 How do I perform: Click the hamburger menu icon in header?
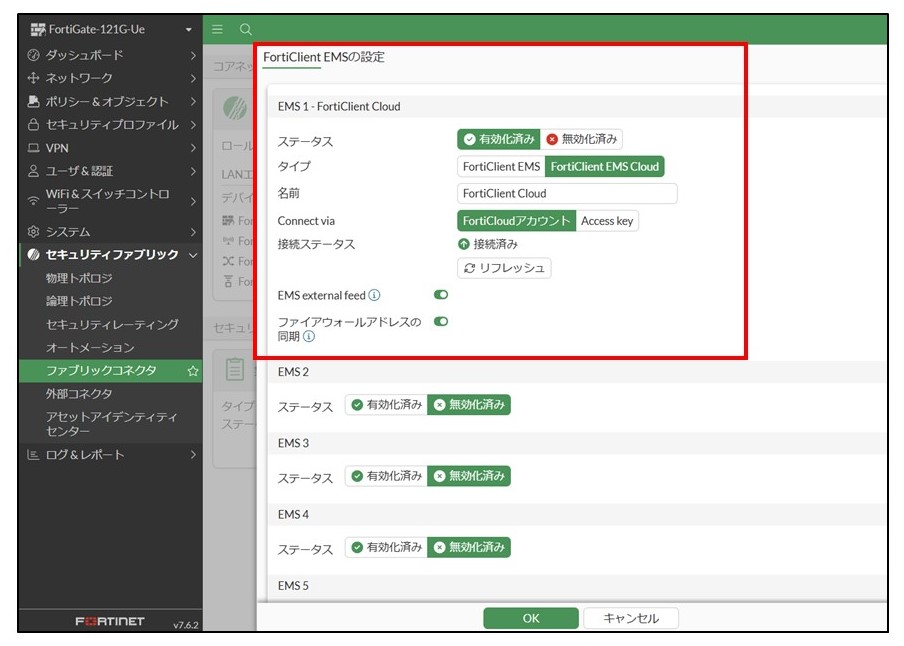(x=217, y=29)
